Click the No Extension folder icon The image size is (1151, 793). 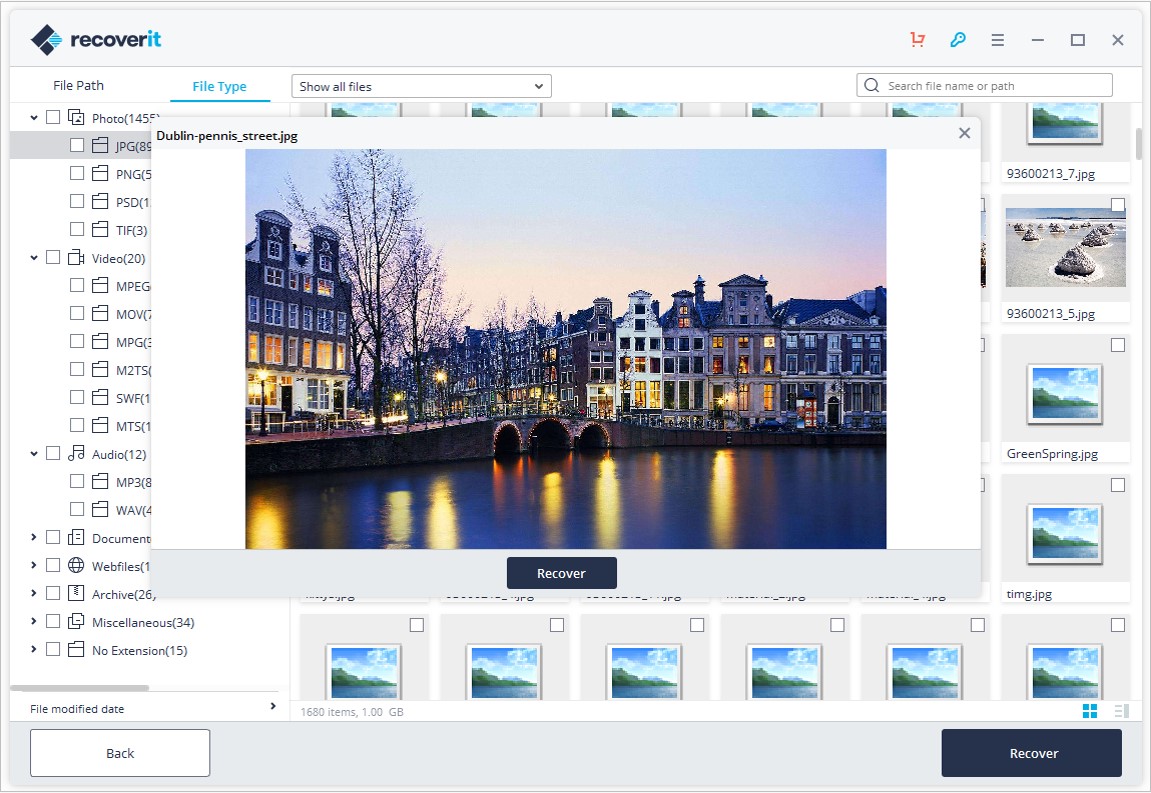(x=76, y=649)
